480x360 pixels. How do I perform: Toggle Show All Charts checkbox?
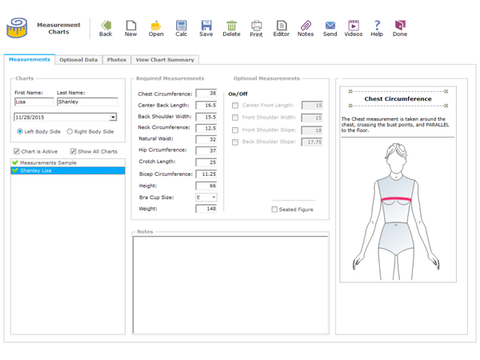[73, 151]
